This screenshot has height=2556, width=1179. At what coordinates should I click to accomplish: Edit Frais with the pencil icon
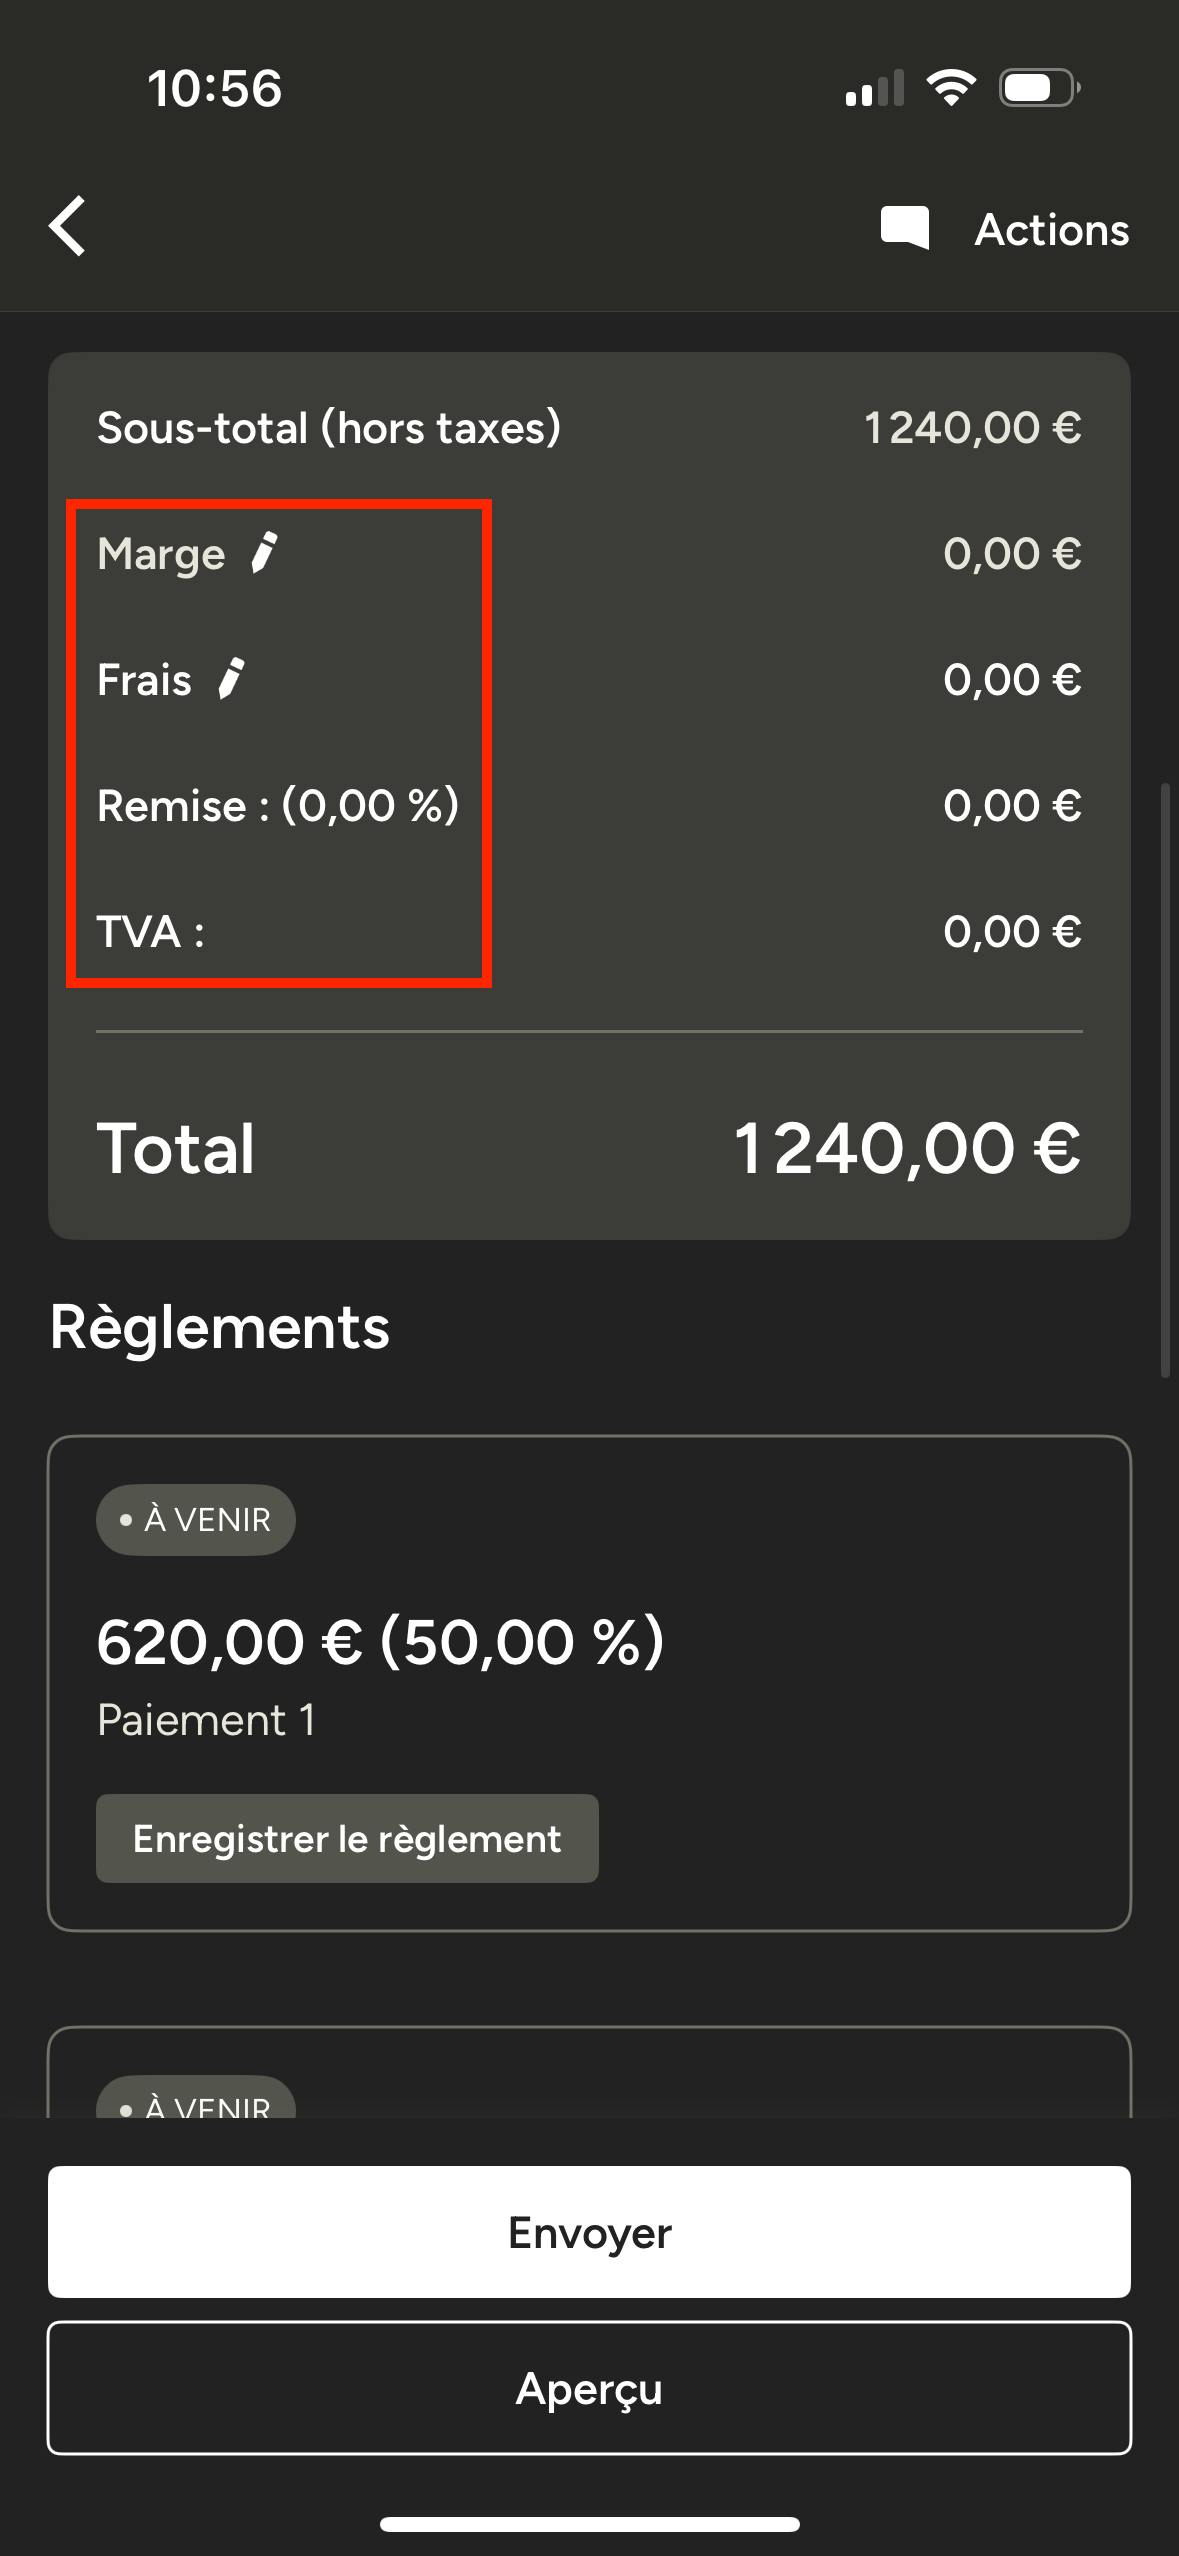click(231, 679)
